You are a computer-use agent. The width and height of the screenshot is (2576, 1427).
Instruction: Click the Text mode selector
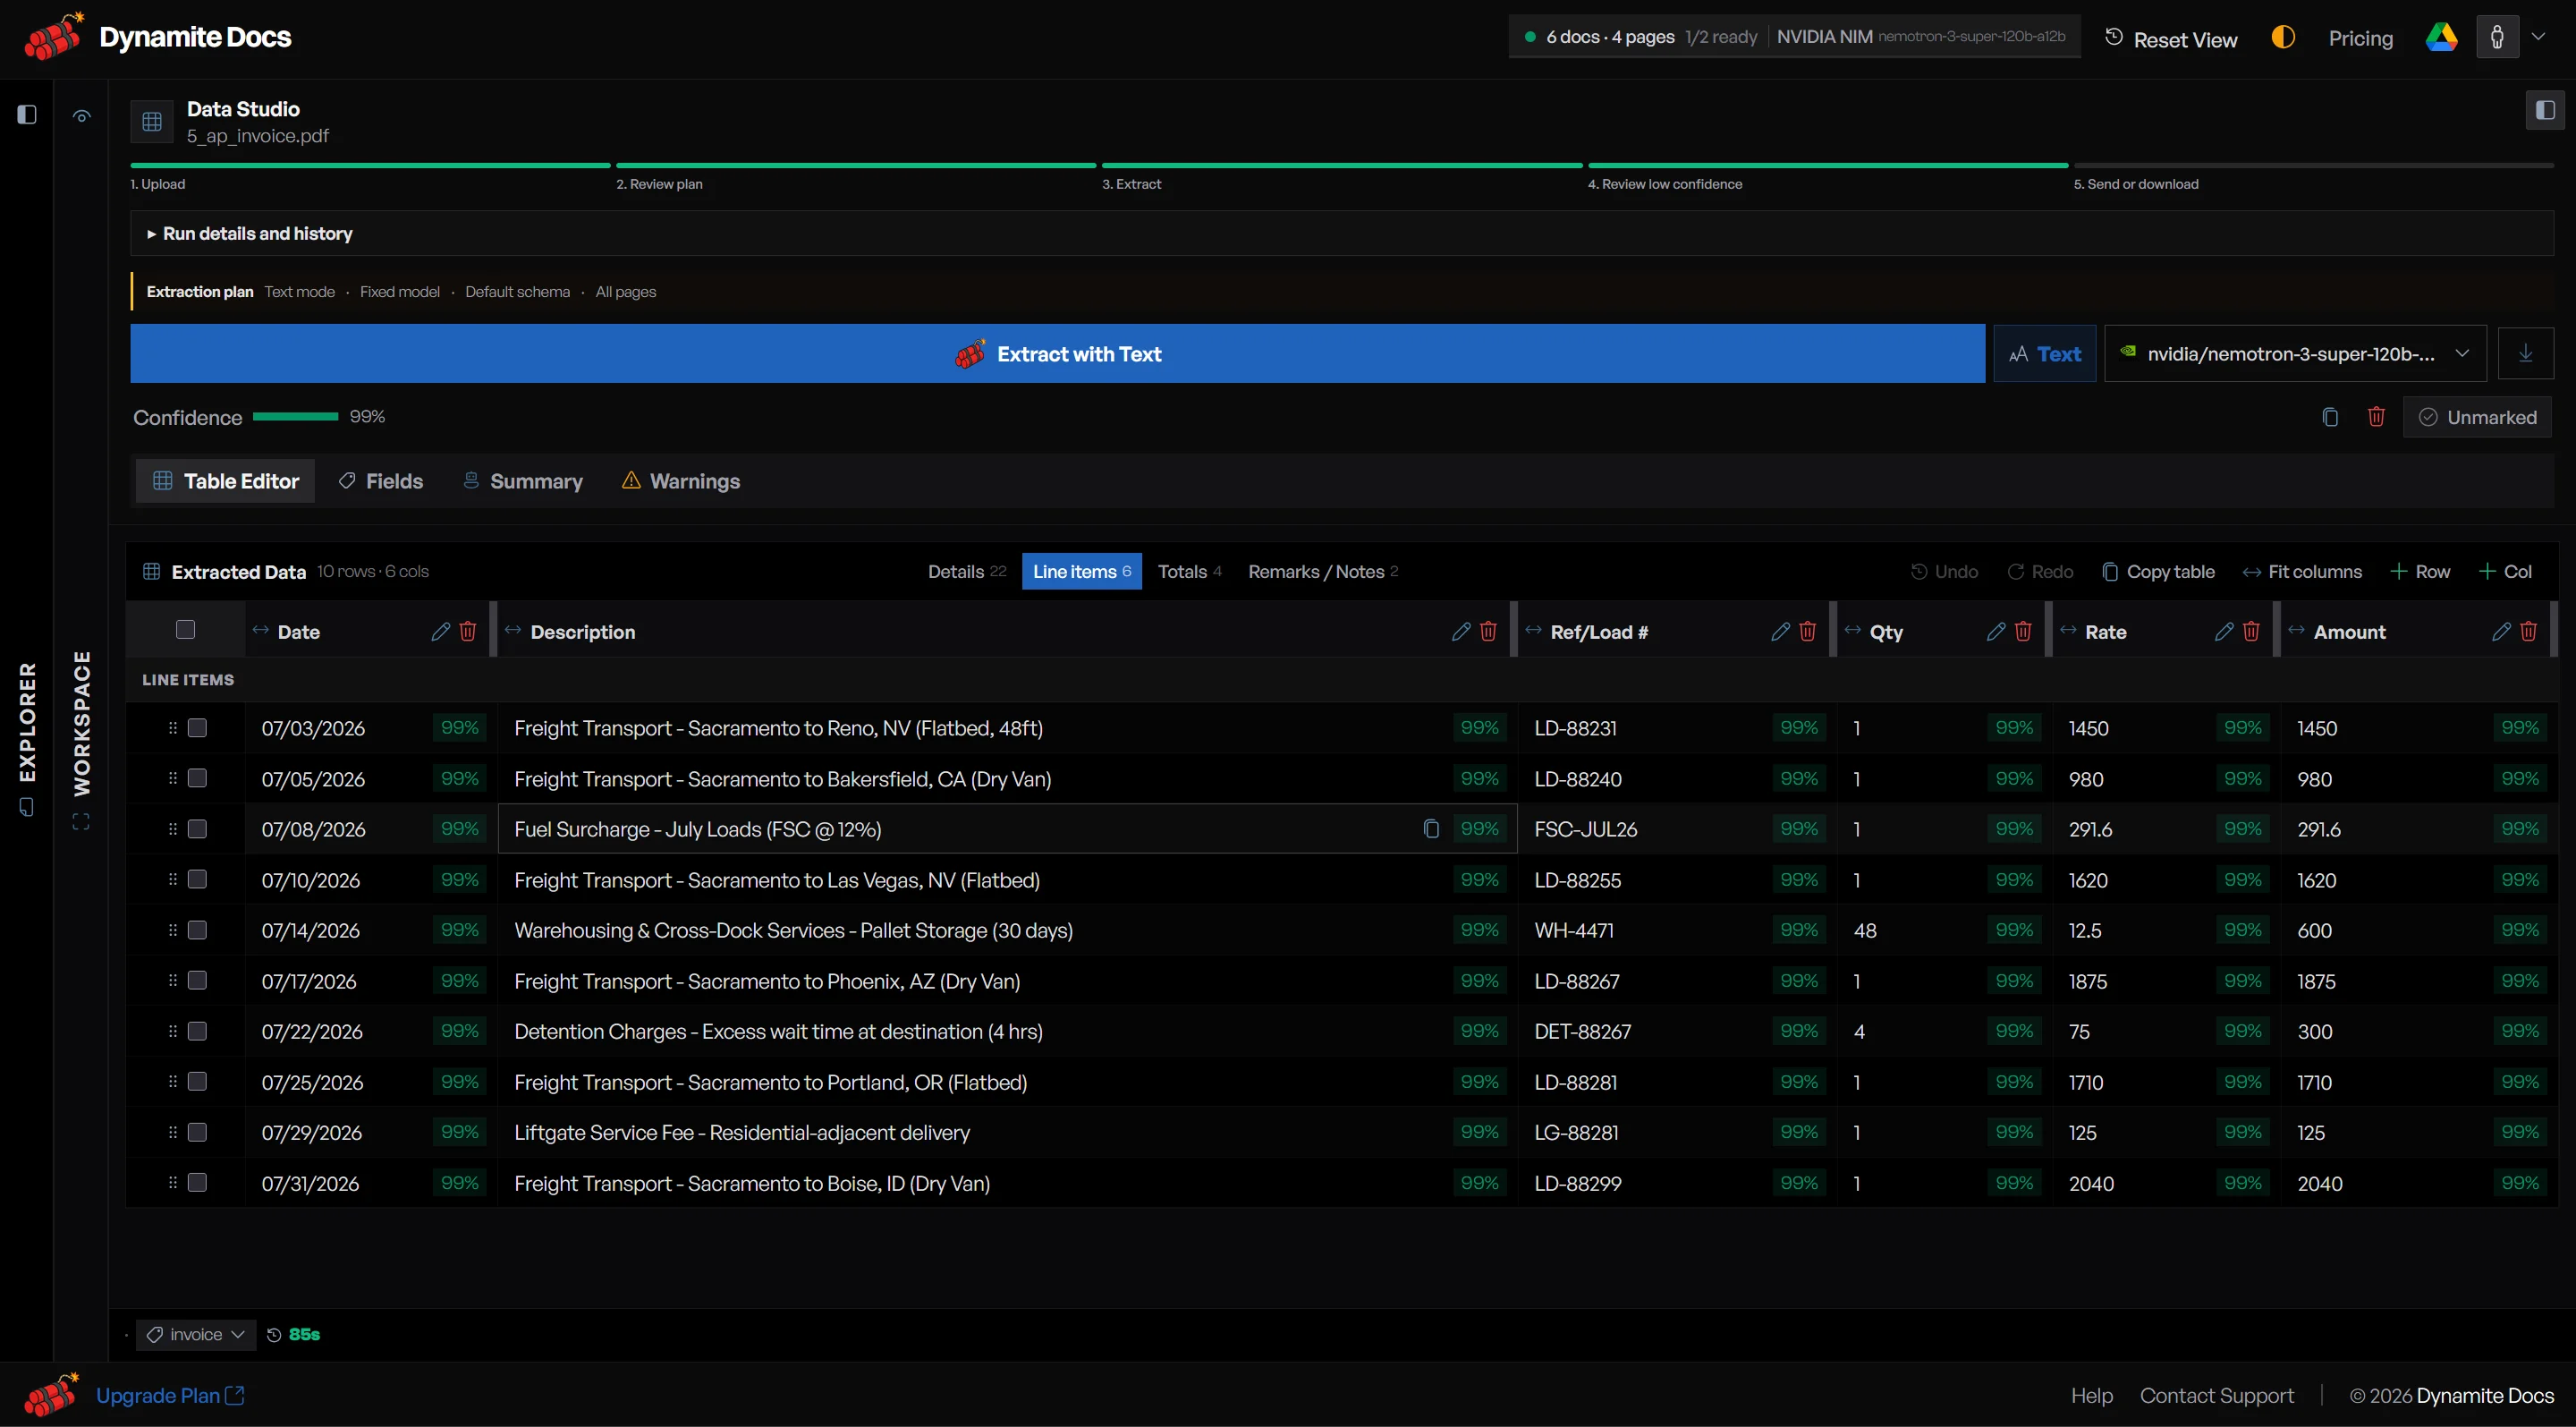(2044, 353)
